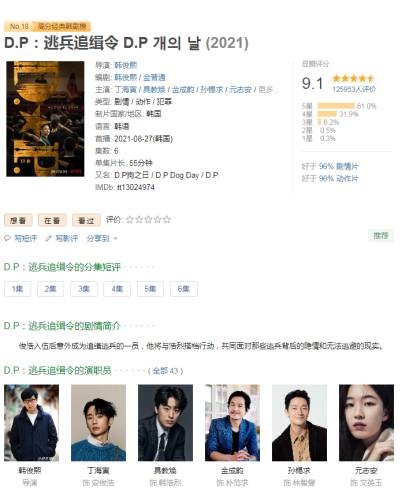Click the pencil icon for writing a review
This screenshot has width=413, height=500.
click(49, 239)
